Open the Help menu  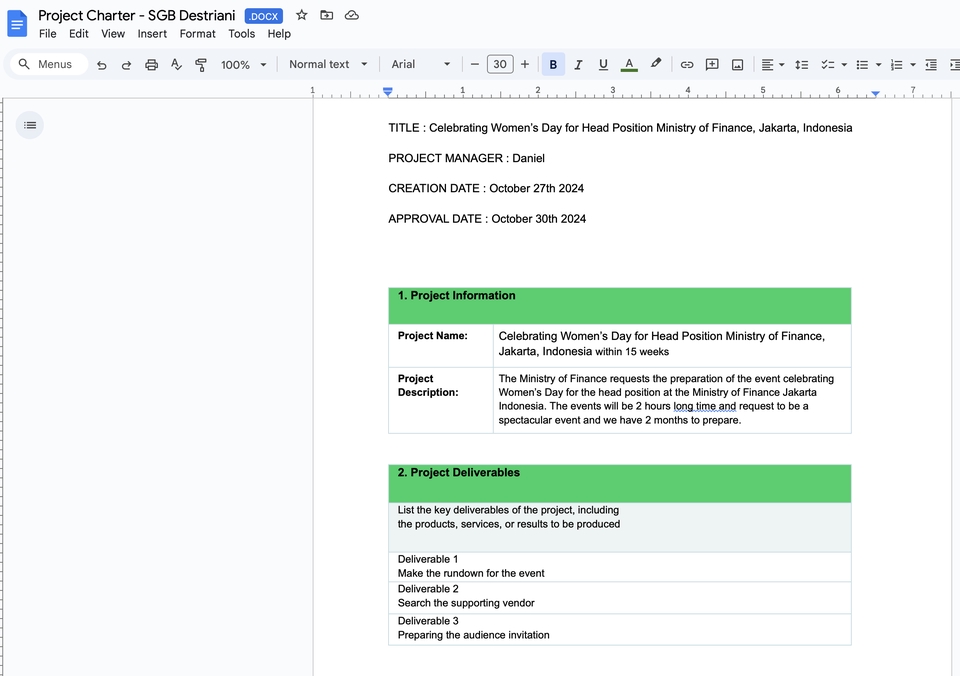pyautogui.click(x=279, y=34)
